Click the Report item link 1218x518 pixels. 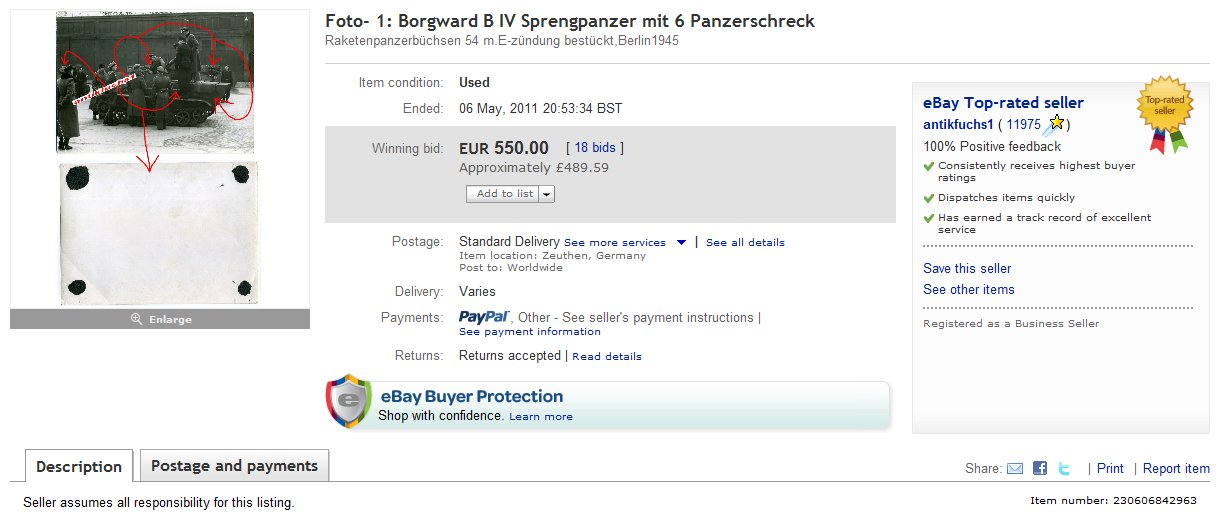pyautogui.click(x=1176, y=468)
